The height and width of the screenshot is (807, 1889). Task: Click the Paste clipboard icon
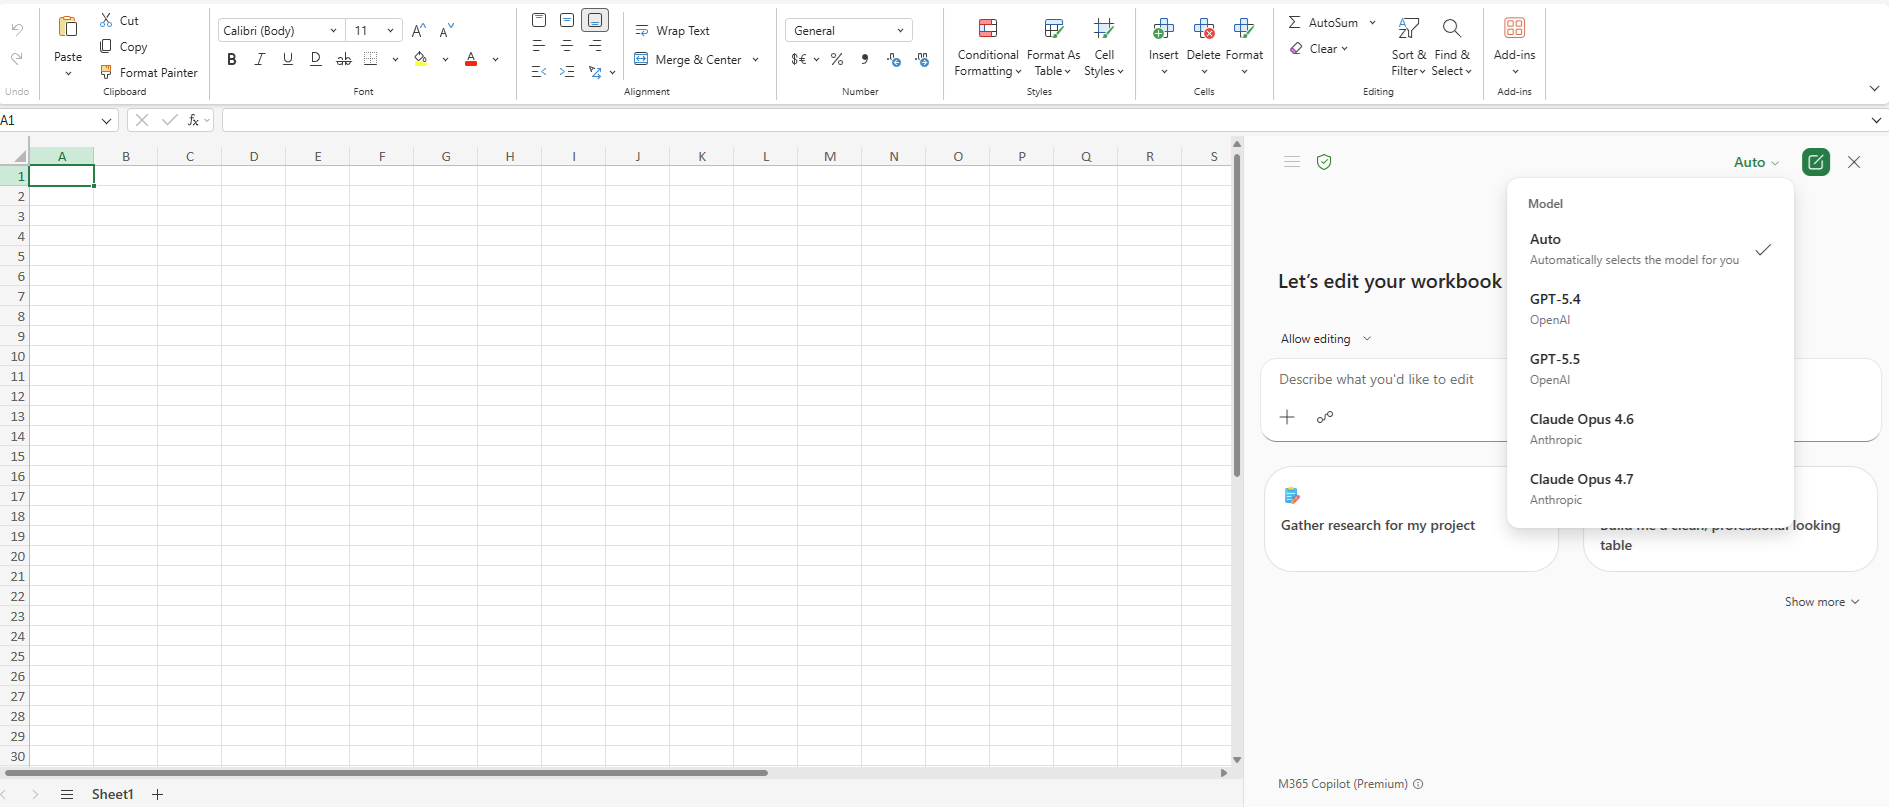68,27
